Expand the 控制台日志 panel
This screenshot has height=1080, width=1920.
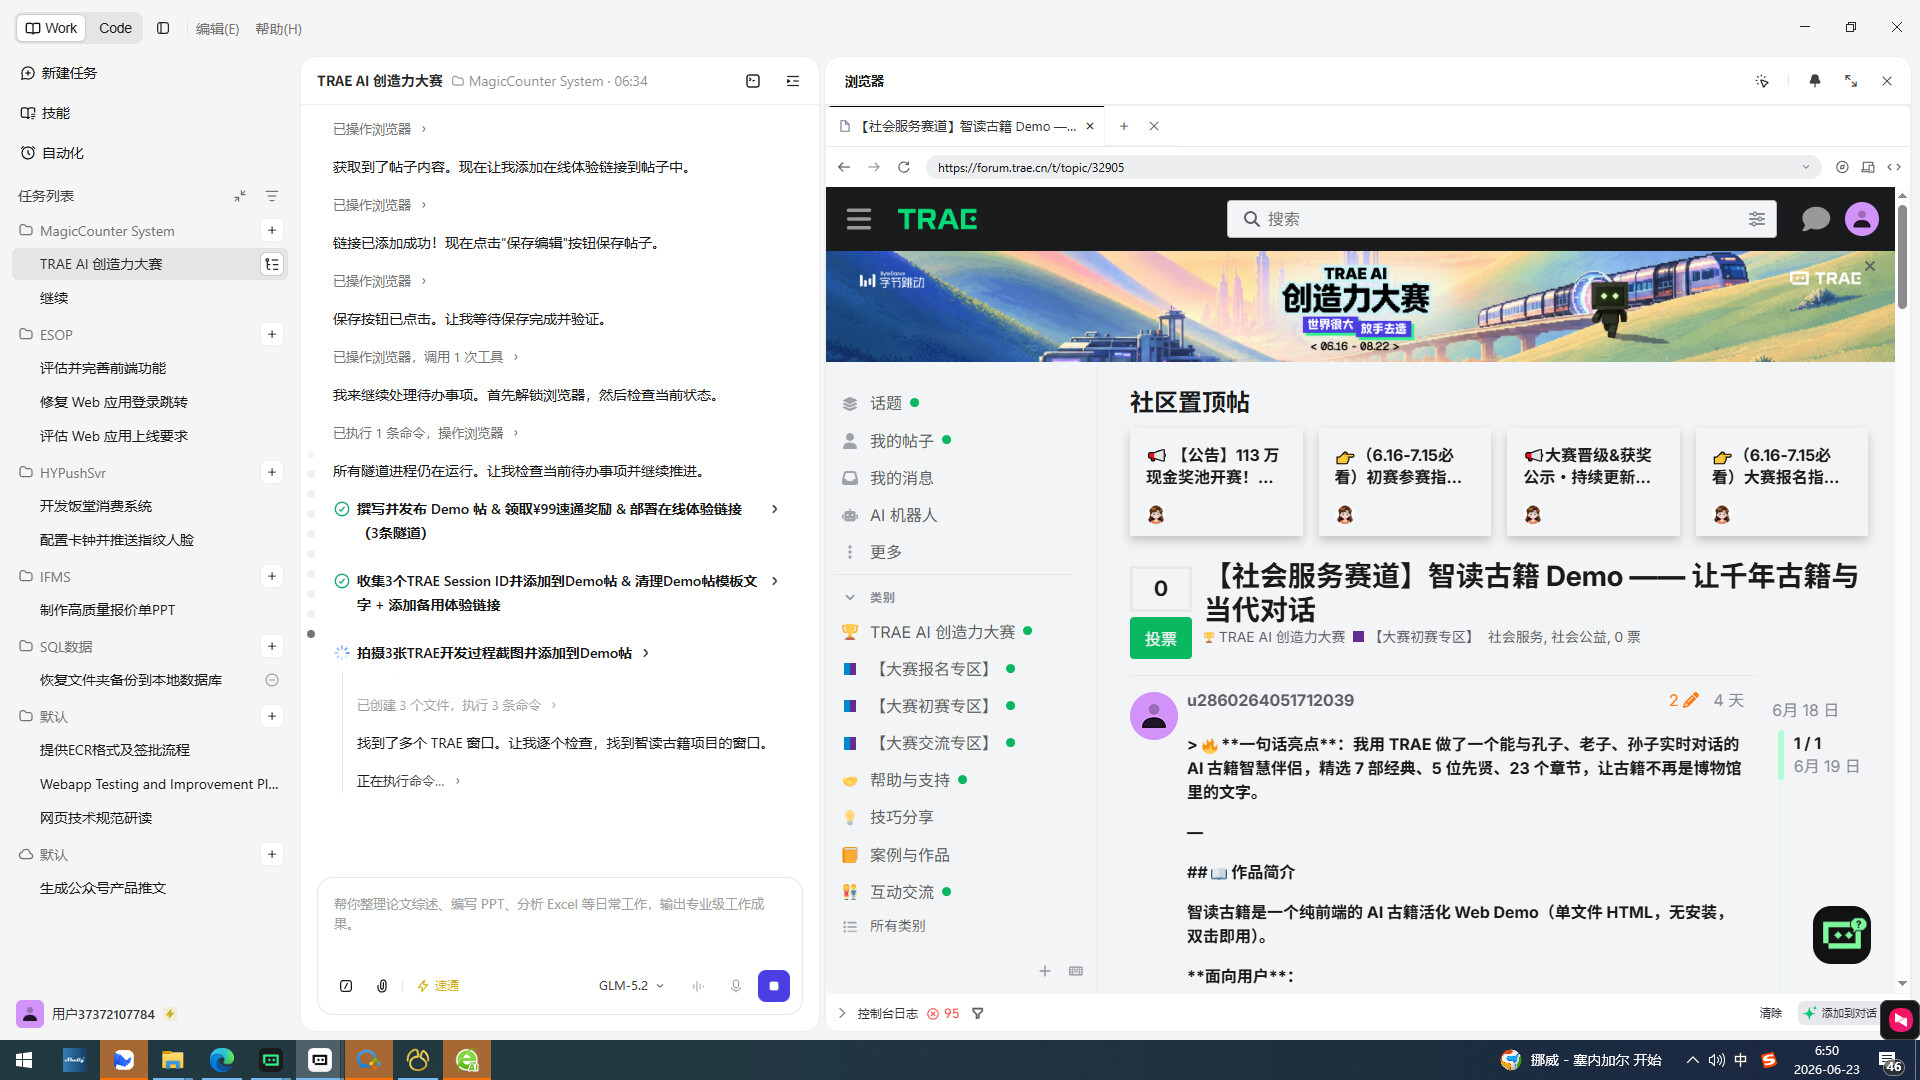coord(842,1014)
